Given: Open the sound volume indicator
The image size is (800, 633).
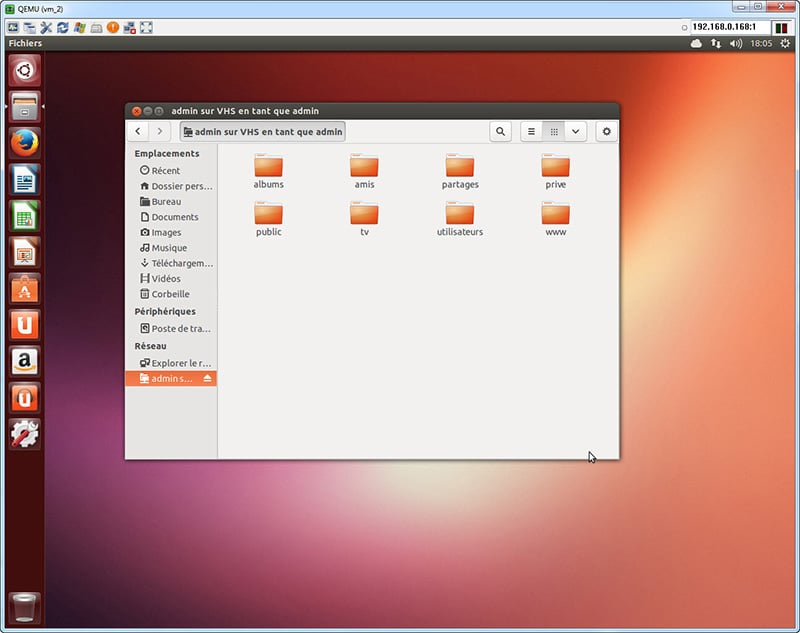Looking at the screenshot, I should [x=735, y=43].
